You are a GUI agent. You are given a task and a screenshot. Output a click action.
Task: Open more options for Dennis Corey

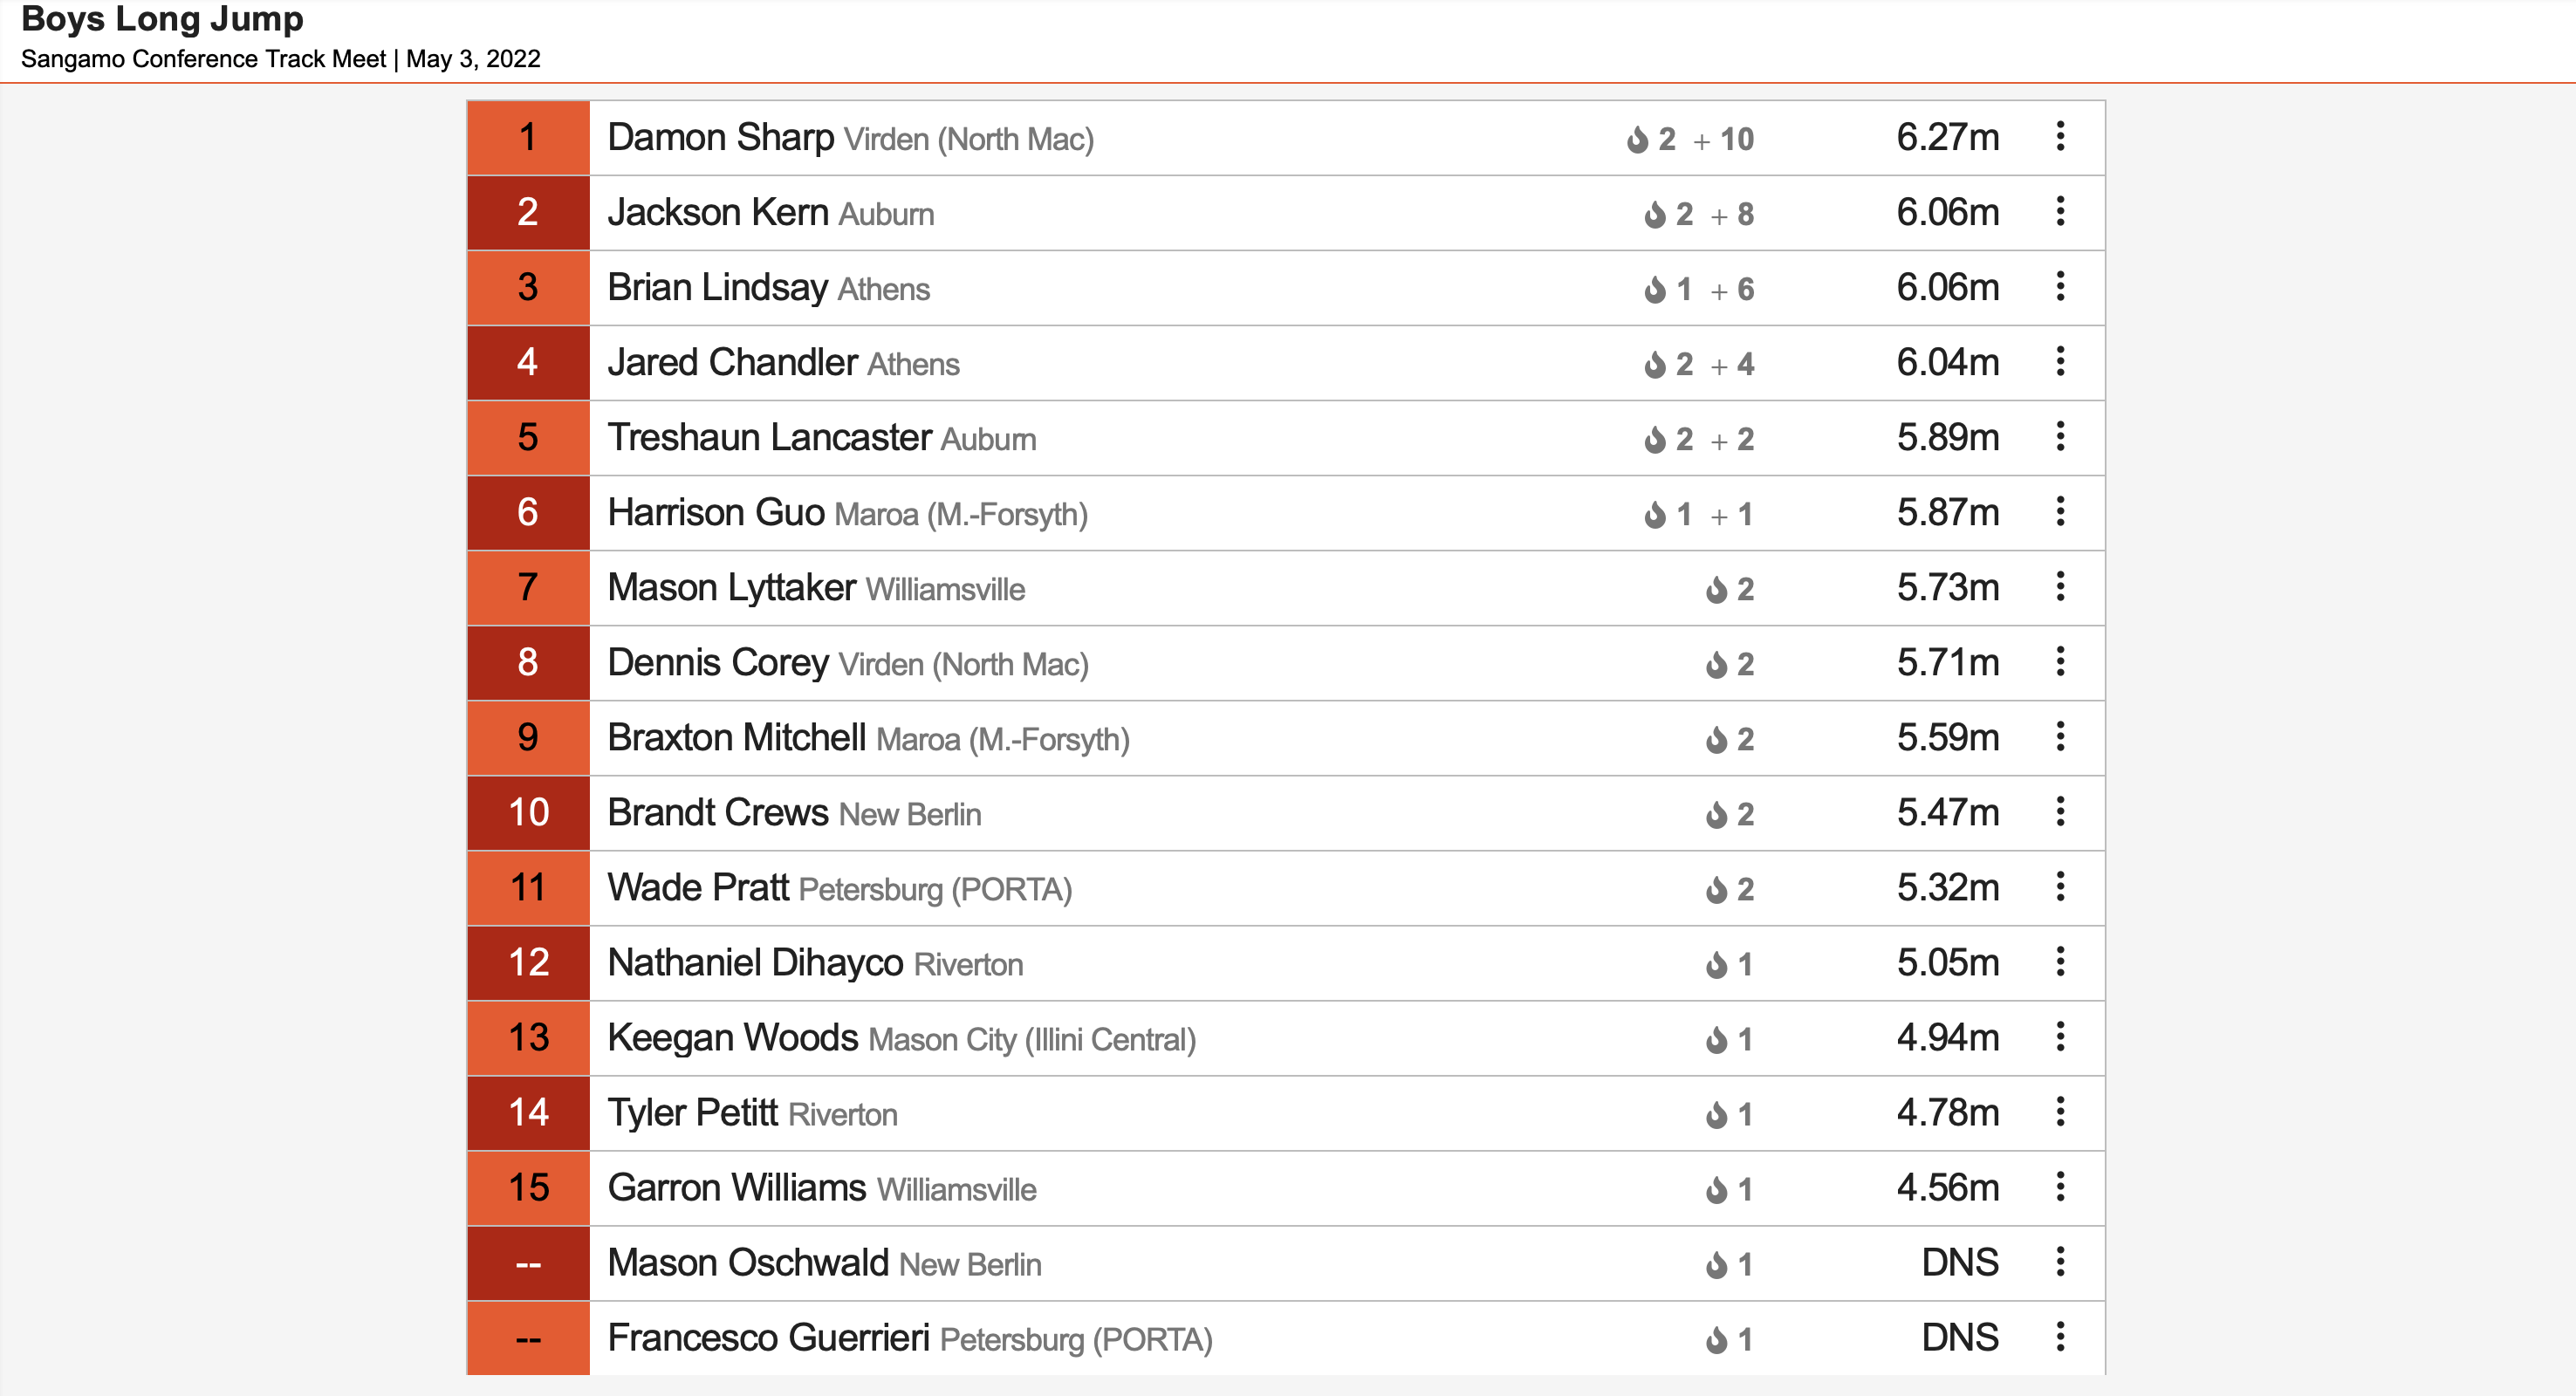2060,661
